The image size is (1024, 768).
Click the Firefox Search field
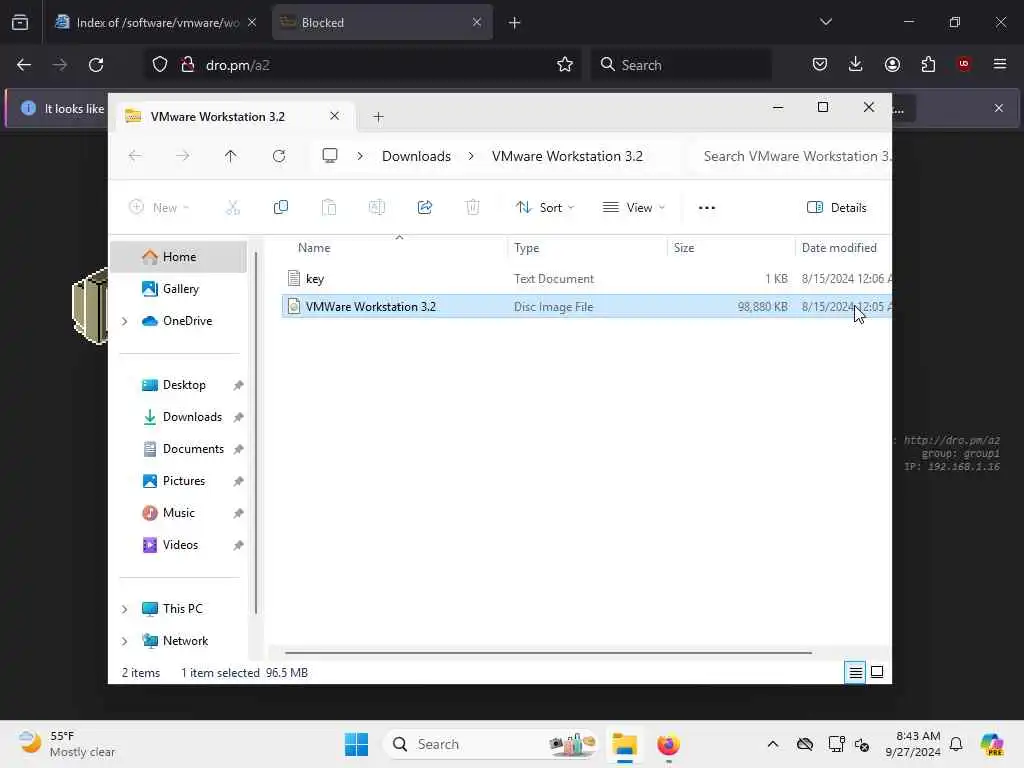[x=681, y=65]
